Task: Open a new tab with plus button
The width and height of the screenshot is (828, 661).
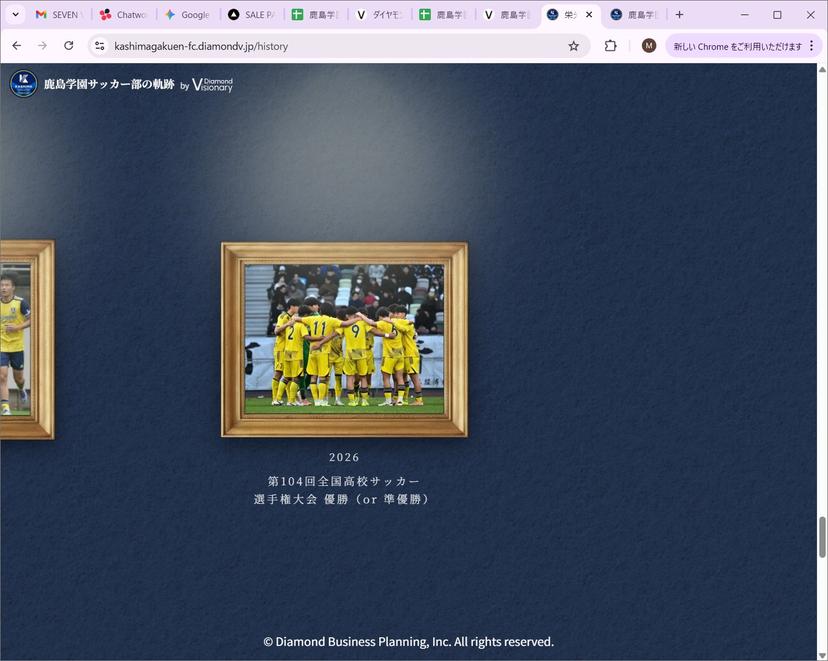Action: pos(679,15)
